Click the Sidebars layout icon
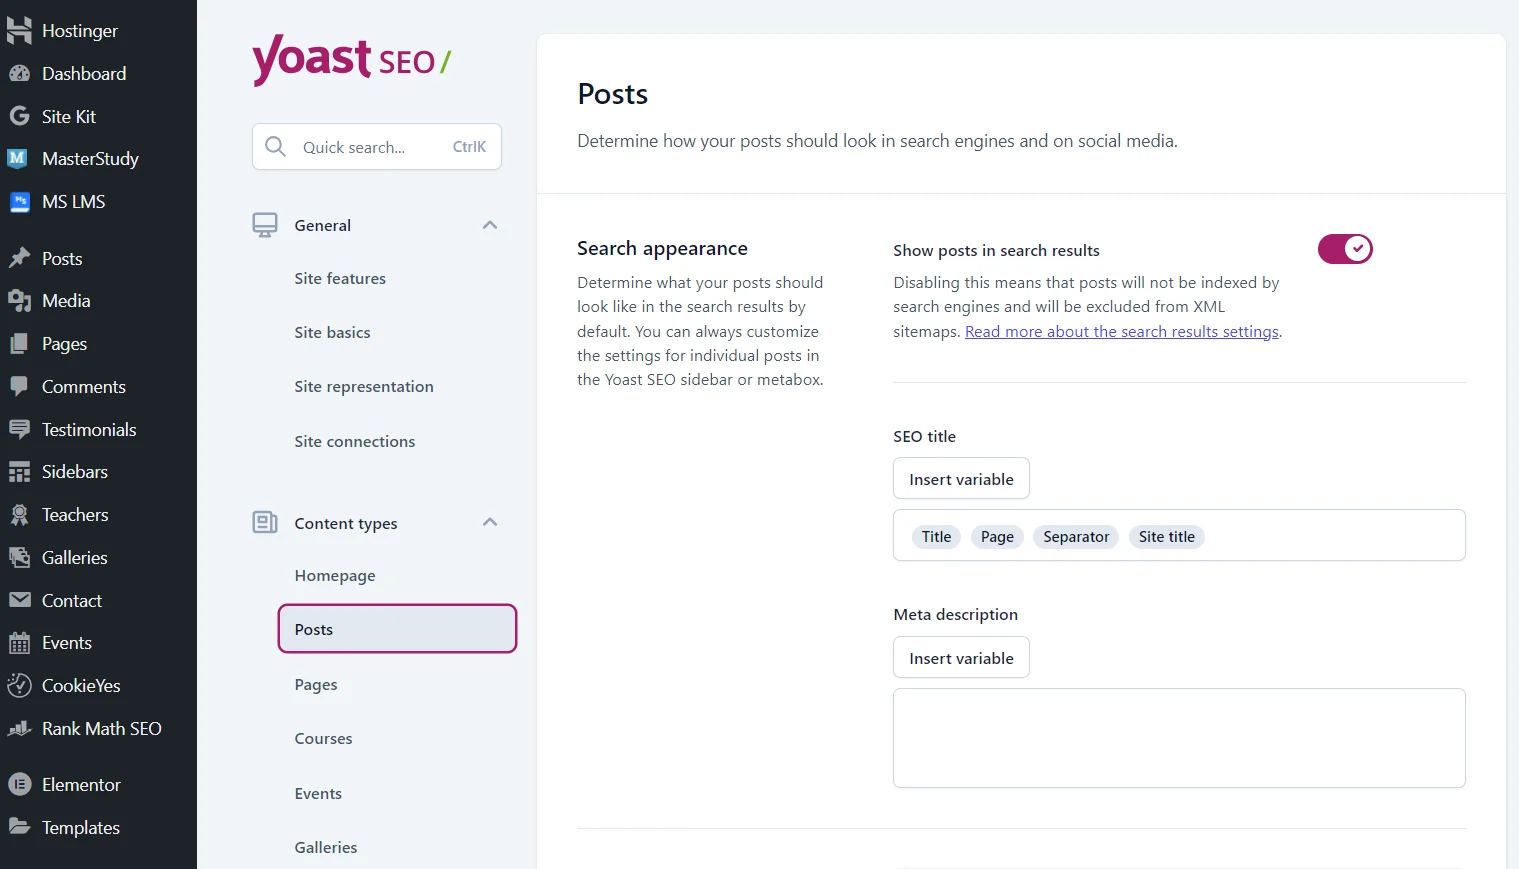1519x869 pixels. click(19, 472)
